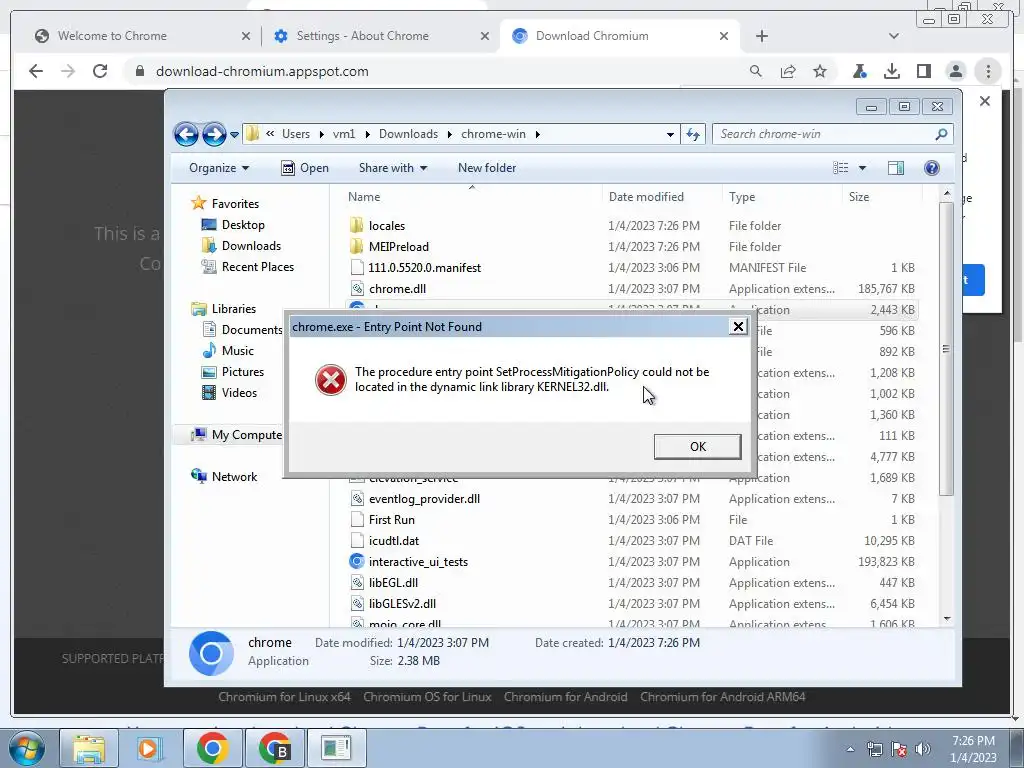Select libGLESv2.dll file

click(x=402, y=603)
